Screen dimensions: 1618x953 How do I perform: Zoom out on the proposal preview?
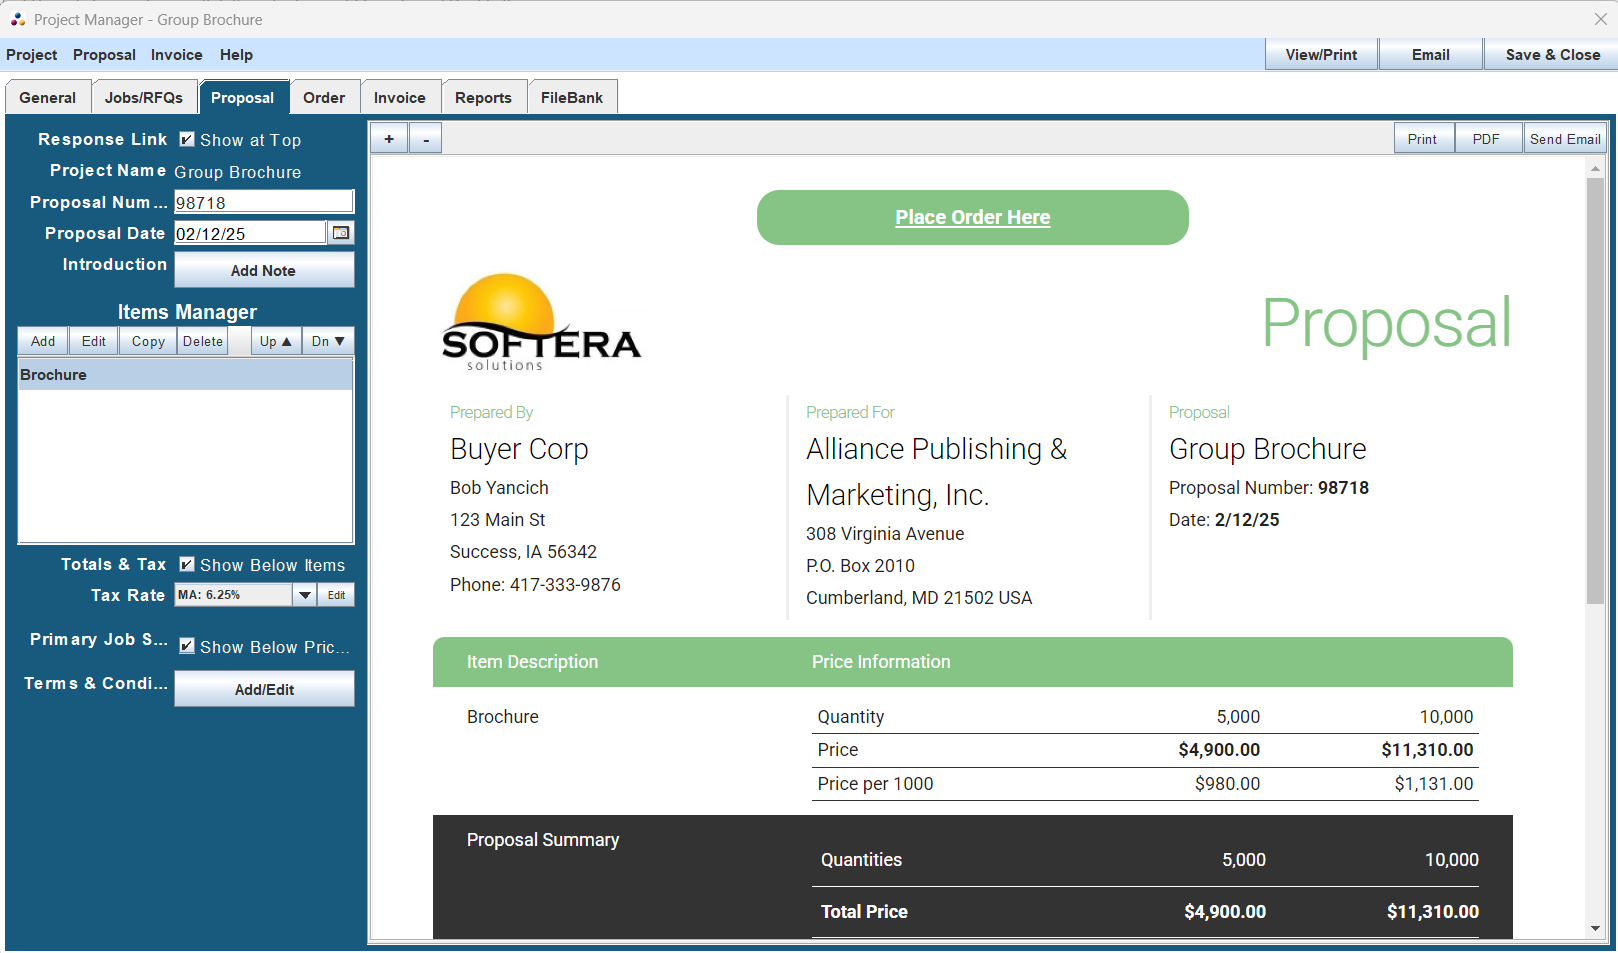click(426, 138)
